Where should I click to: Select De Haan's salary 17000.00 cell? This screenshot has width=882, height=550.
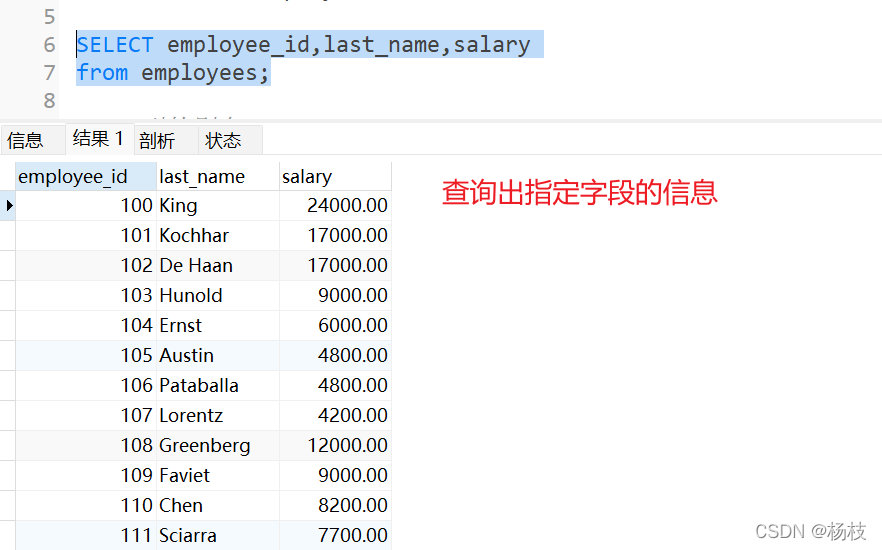pyautogui.click(x=335, y=265)
